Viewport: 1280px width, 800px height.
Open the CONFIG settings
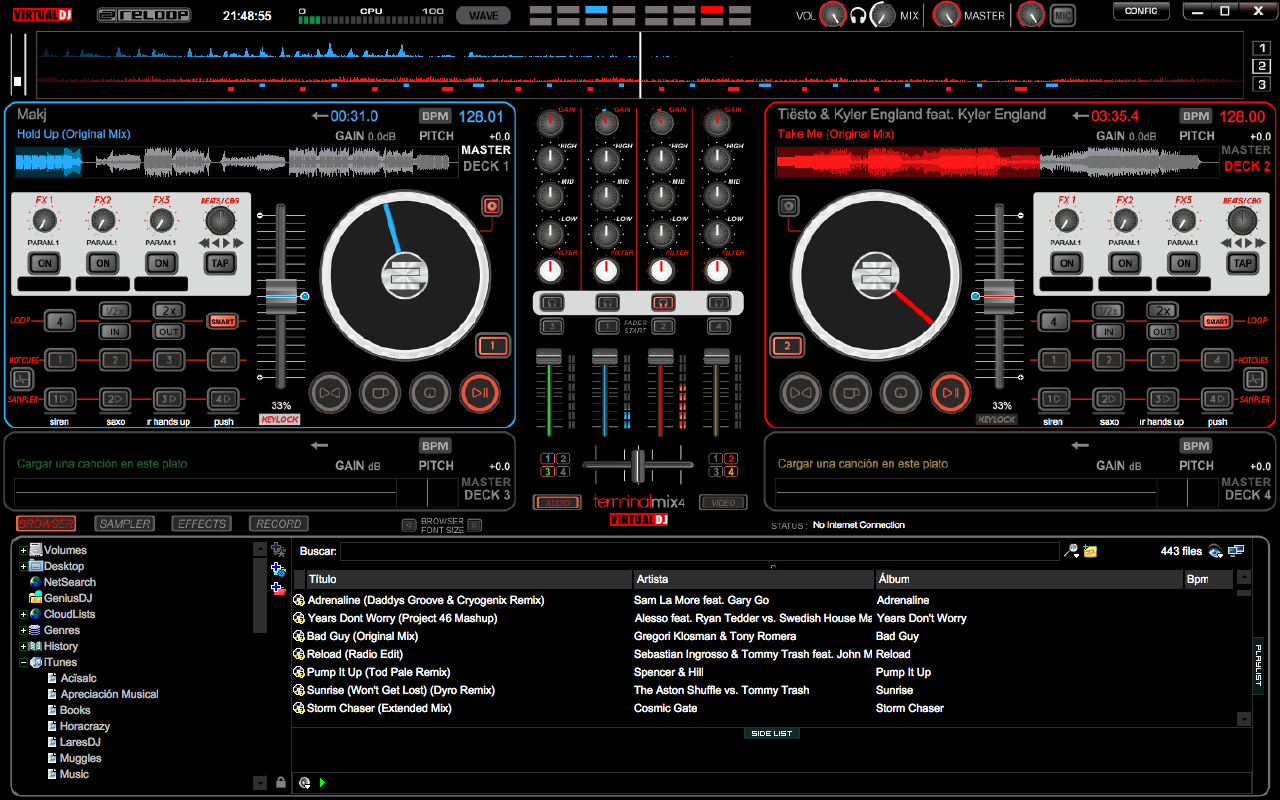pos(1141,11)
